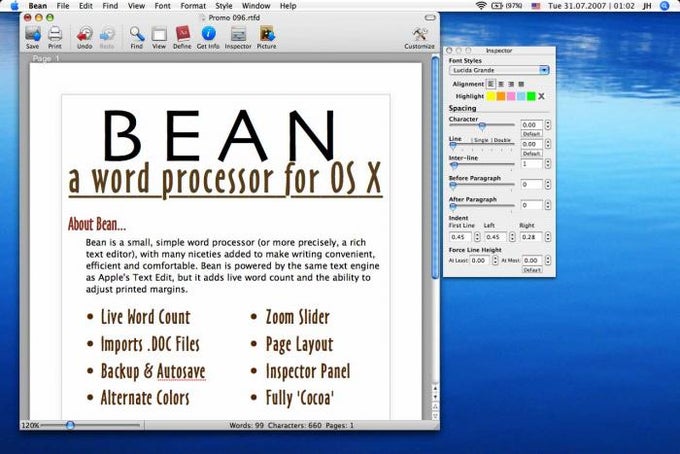Click the Inter-line spacing stepper
This screenshot has width=680, height=454.
click(x=548, y=163)
